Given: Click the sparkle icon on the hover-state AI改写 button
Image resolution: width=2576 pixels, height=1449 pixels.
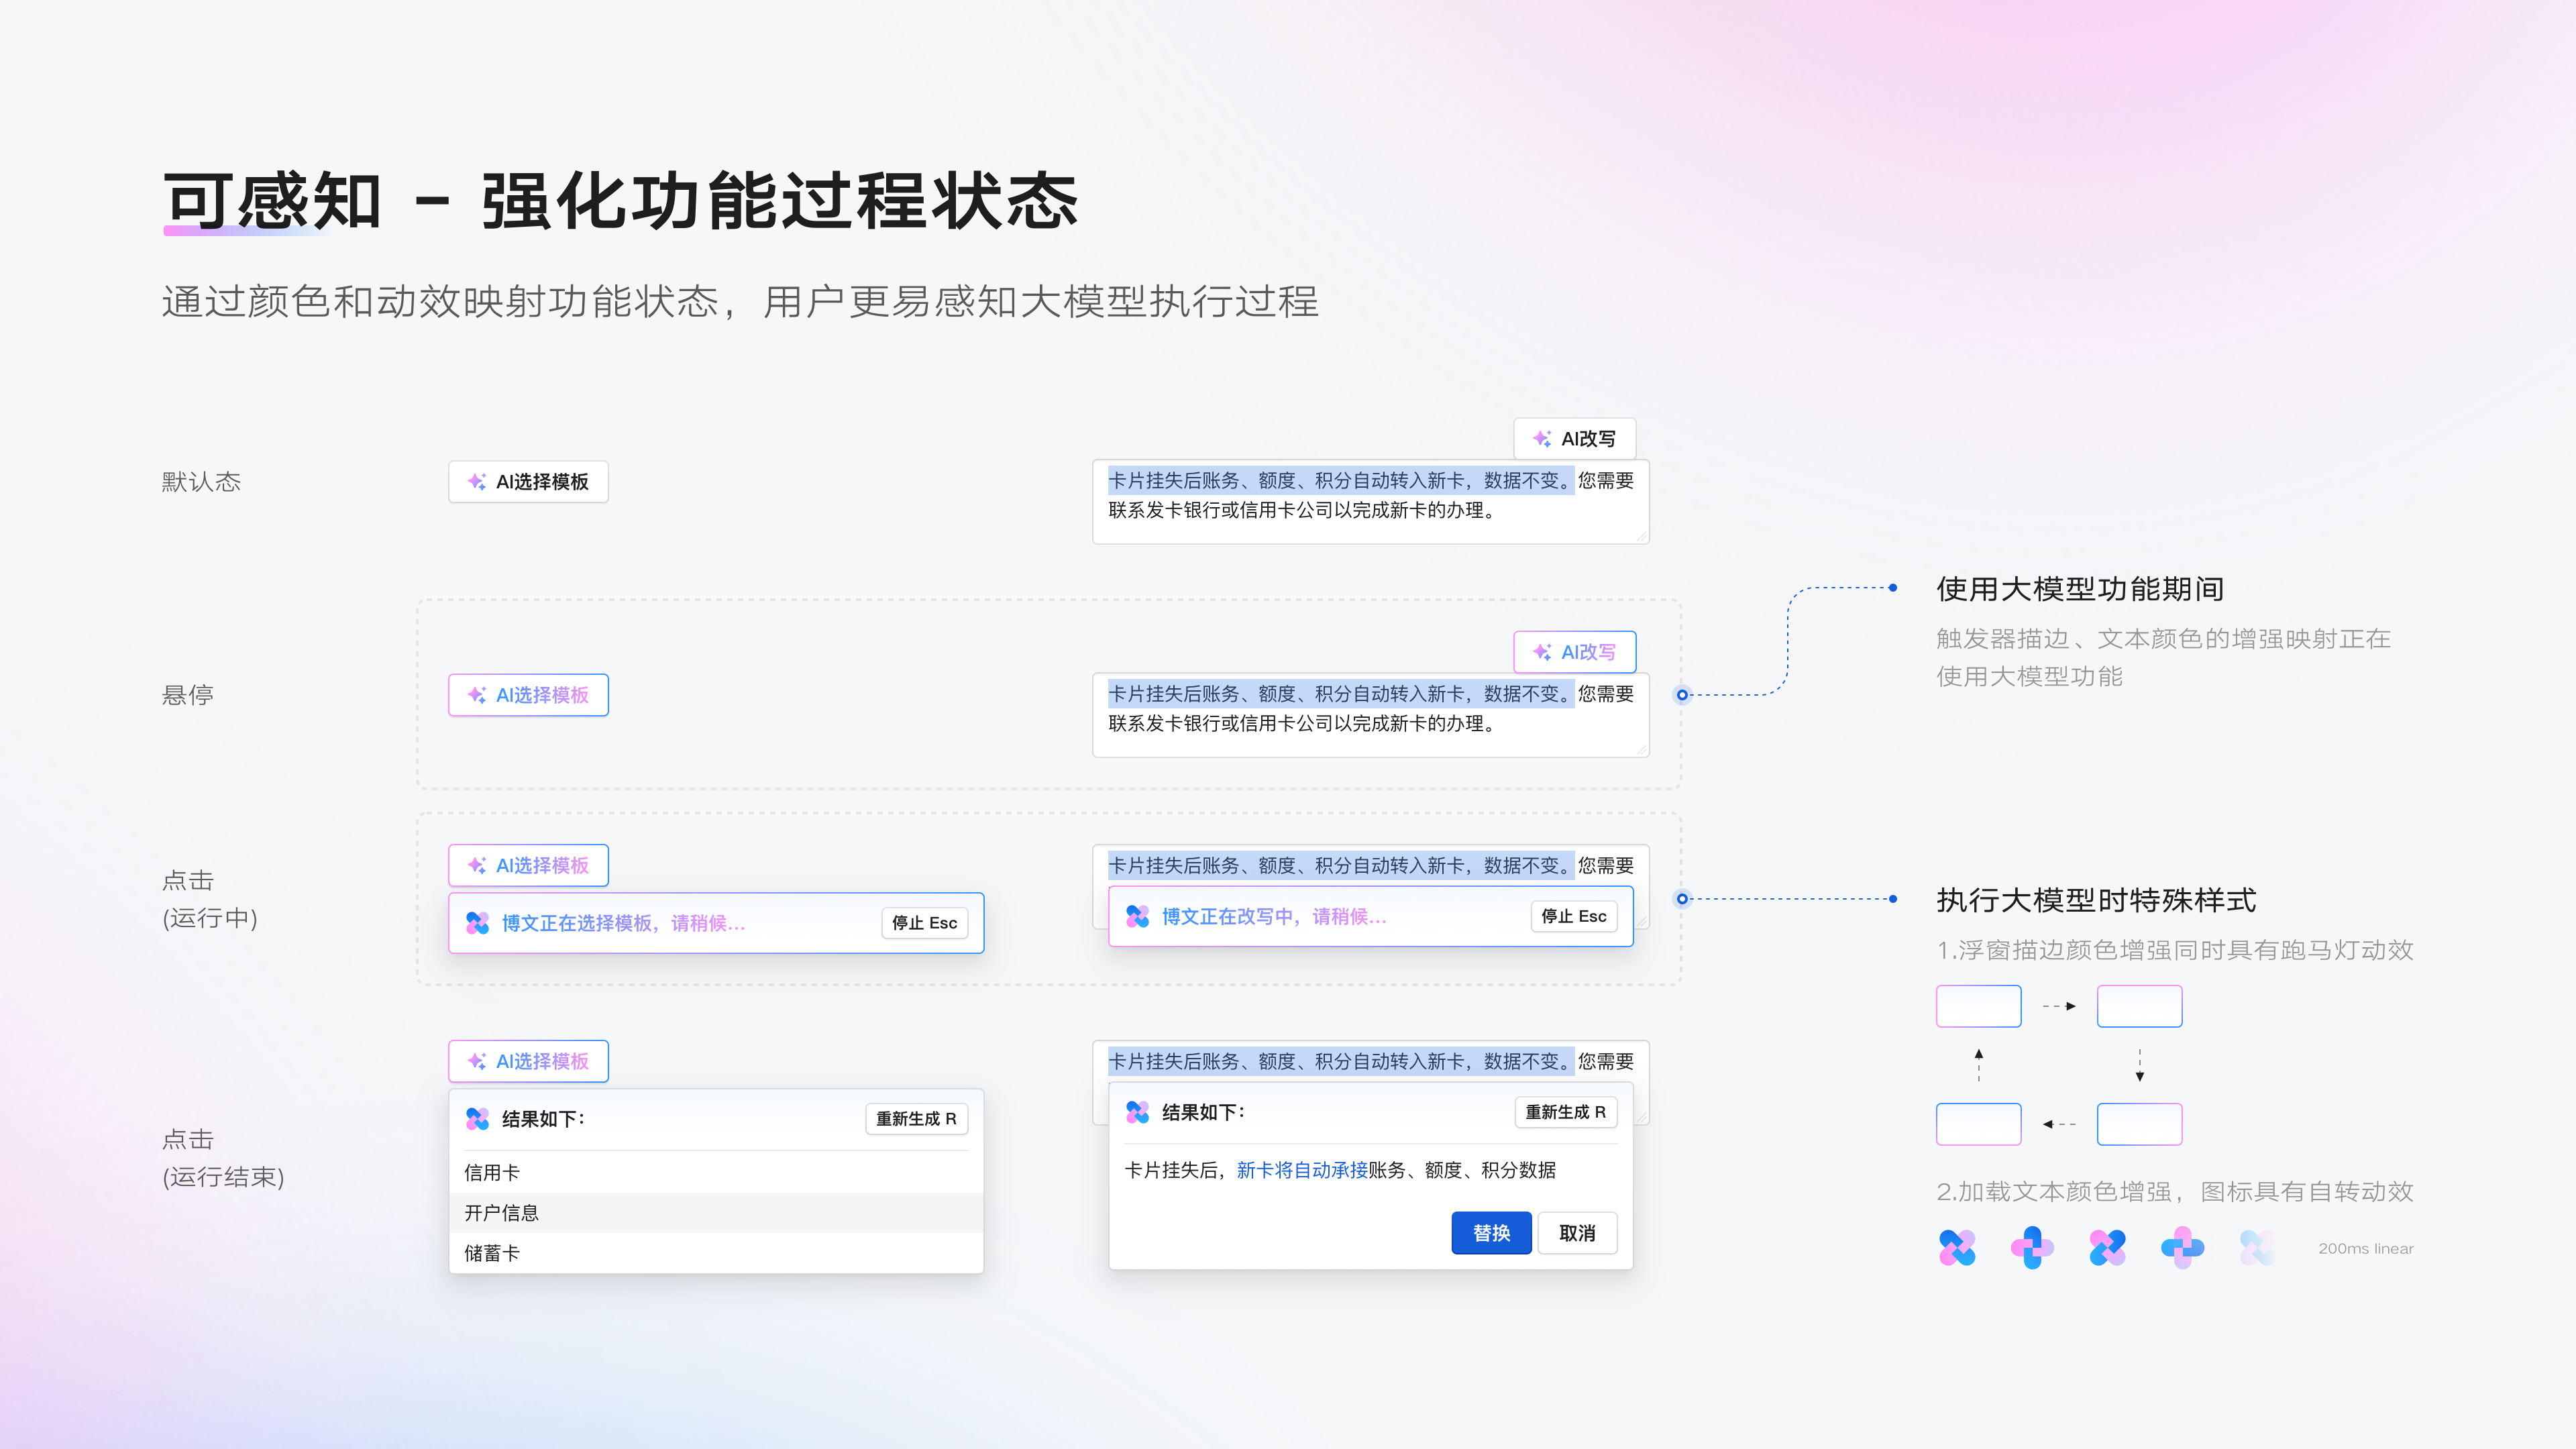Looking at the screenshot, I should pyautogui.click(x=1542, y=652).
